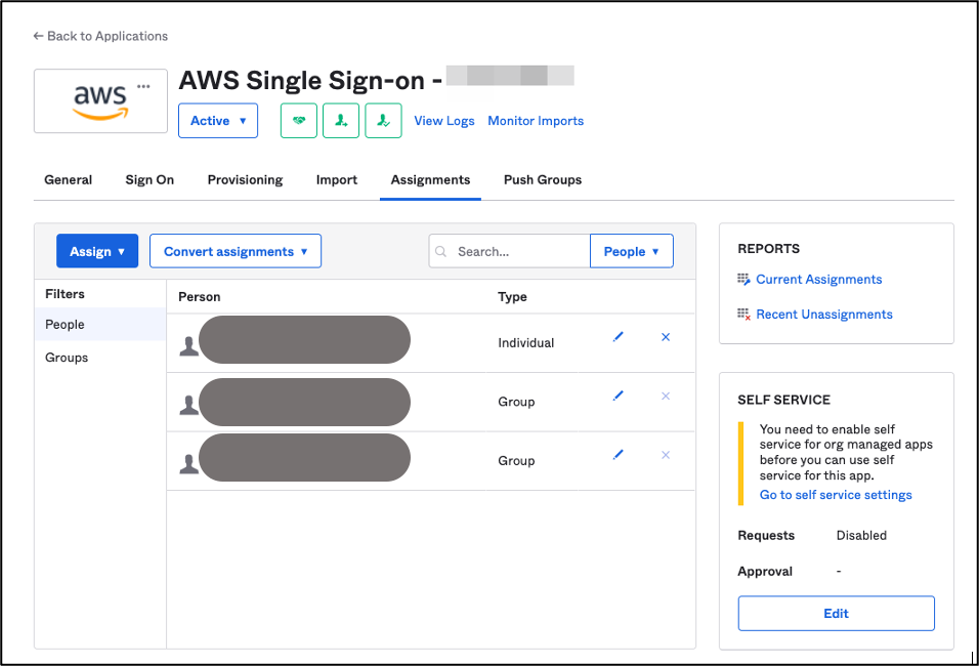Follow the Go to self service settings link
This screenshot has width=979, height=666.
coord(835,494)
